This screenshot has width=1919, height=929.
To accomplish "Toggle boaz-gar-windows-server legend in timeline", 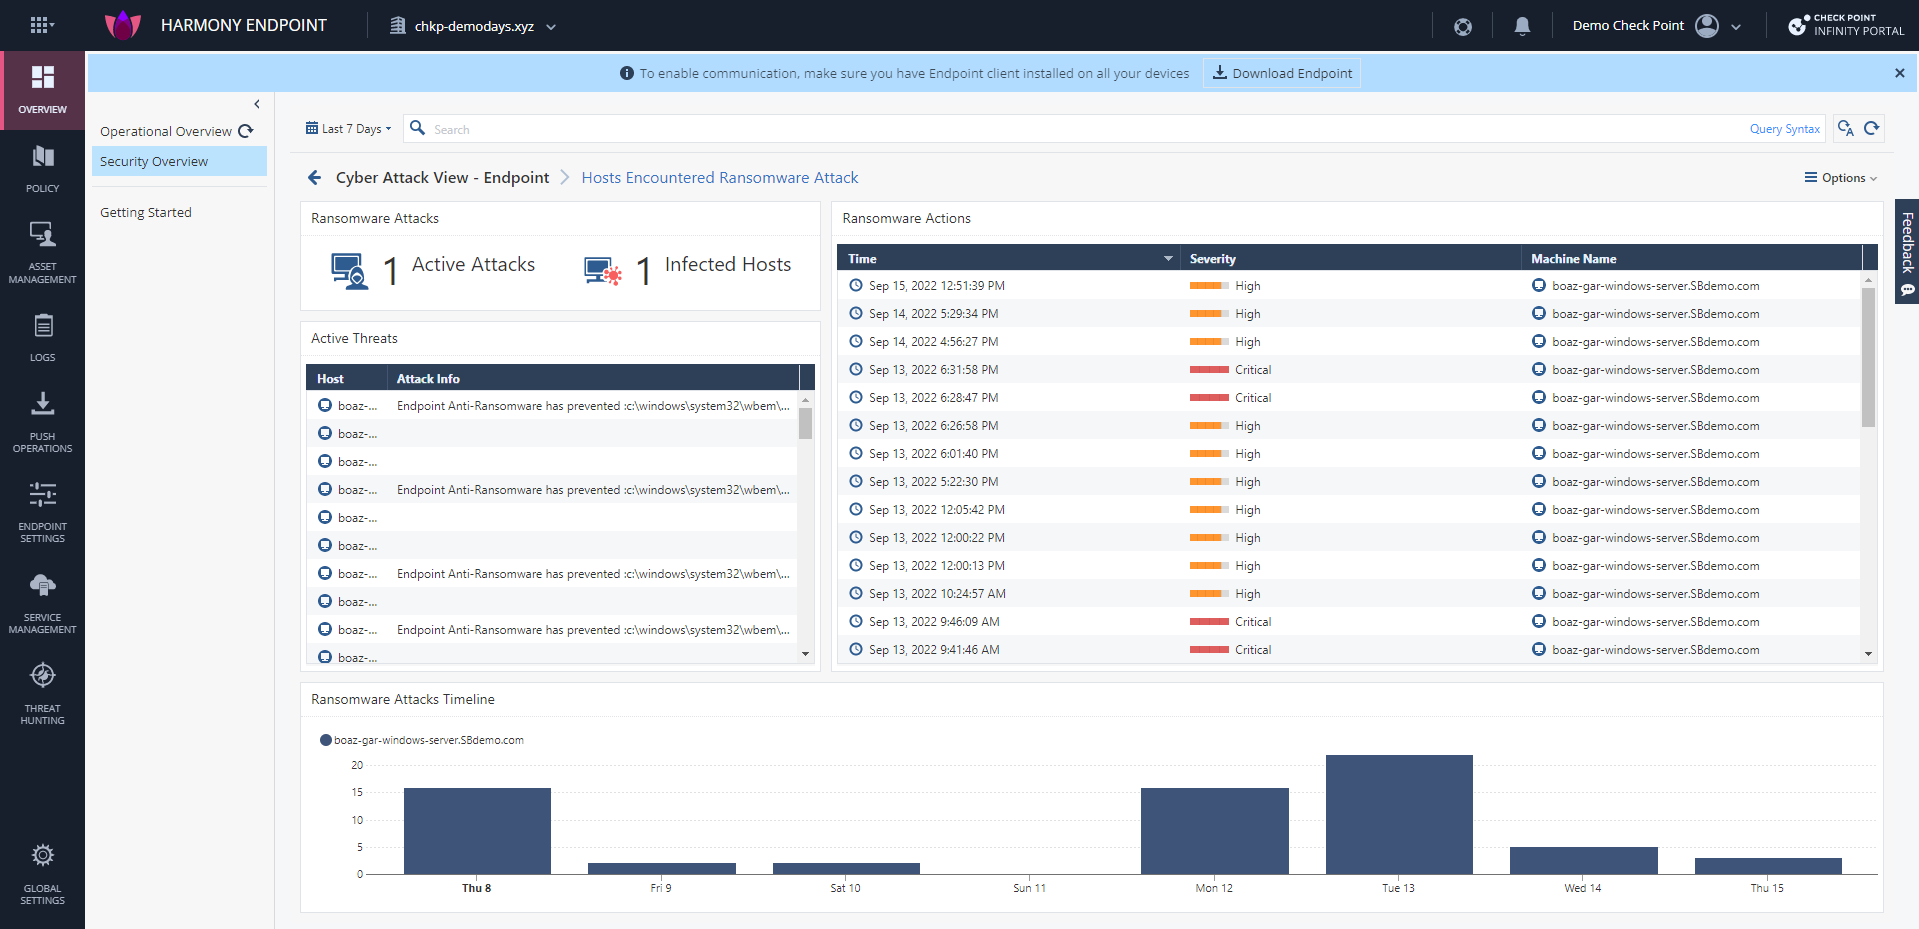I will pyautogui.click(x=421, y=740).
